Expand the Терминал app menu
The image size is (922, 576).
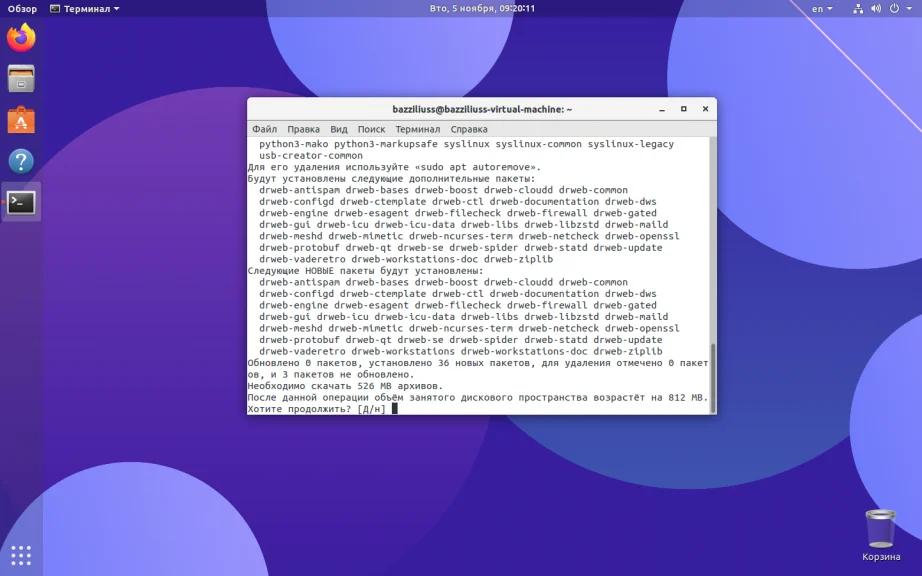point(85,9)
